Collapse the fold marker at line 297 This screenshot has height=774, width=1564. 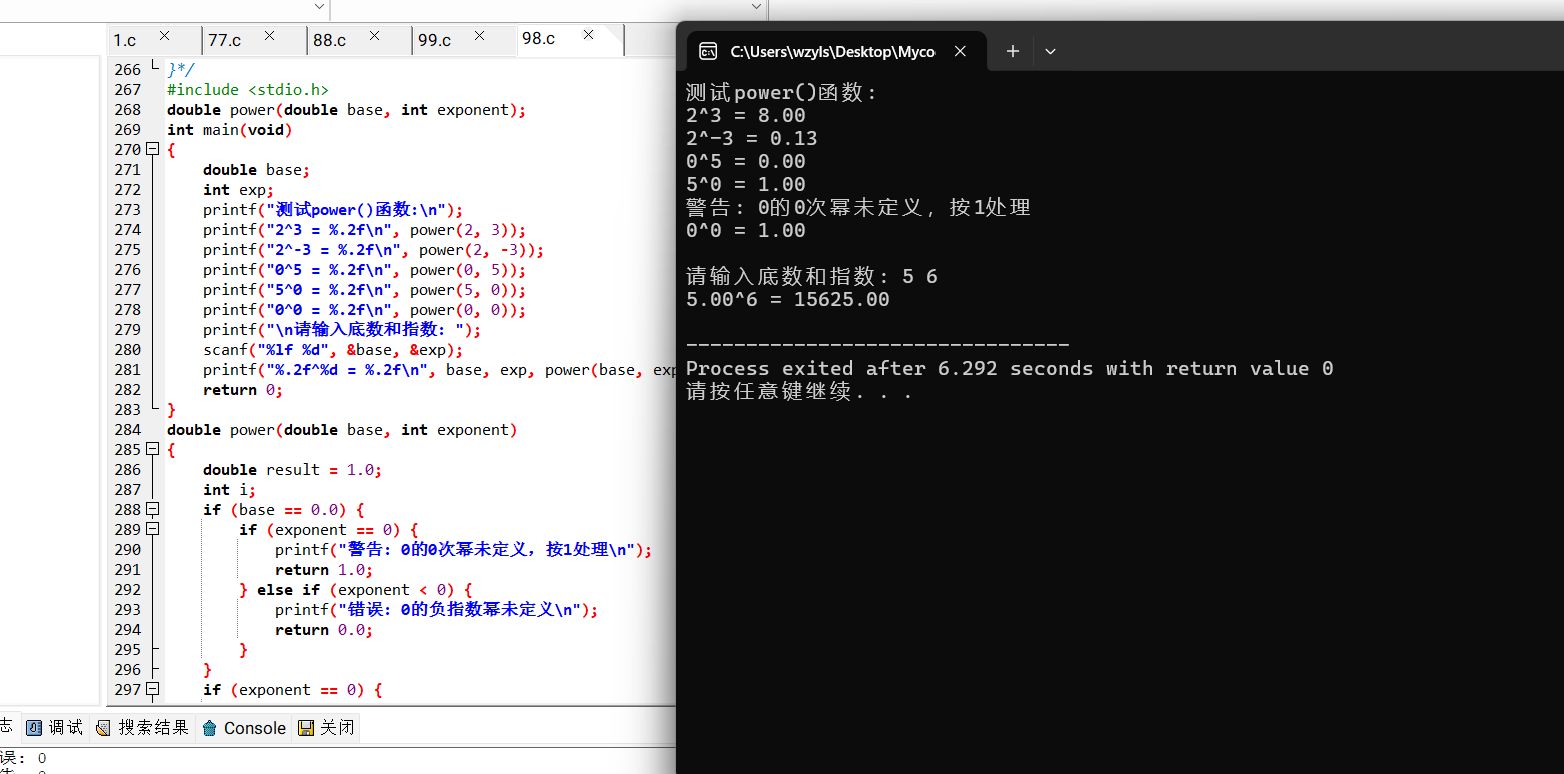[x=152, y=690]
